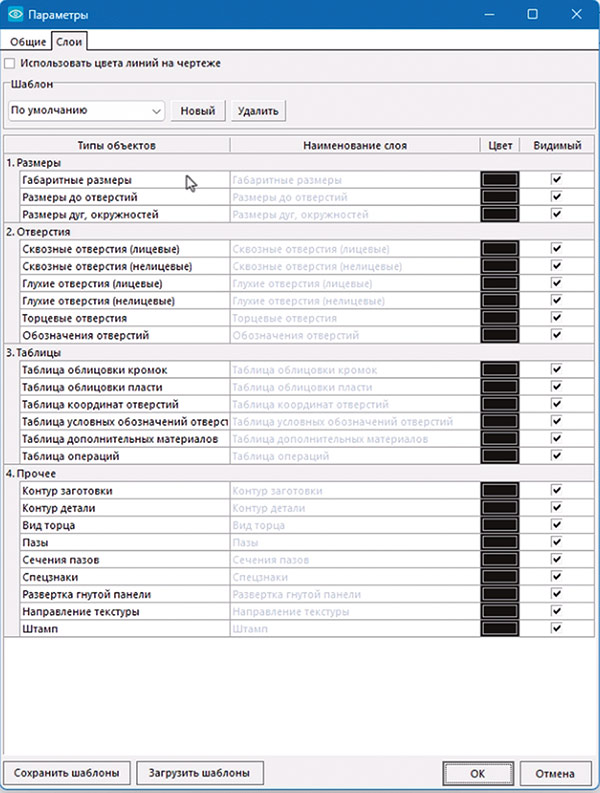Click layer name field for Спецзнаки
This screenshot has width=600, height=793.
coord(354,577)
